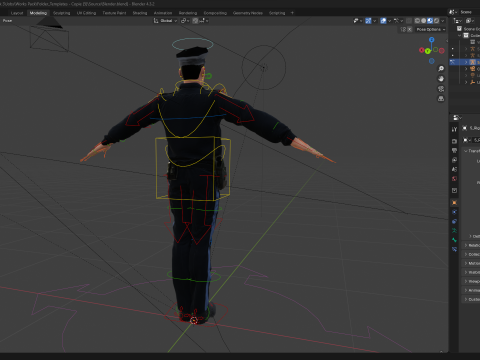Open outliner display mode dropdown

458,21
